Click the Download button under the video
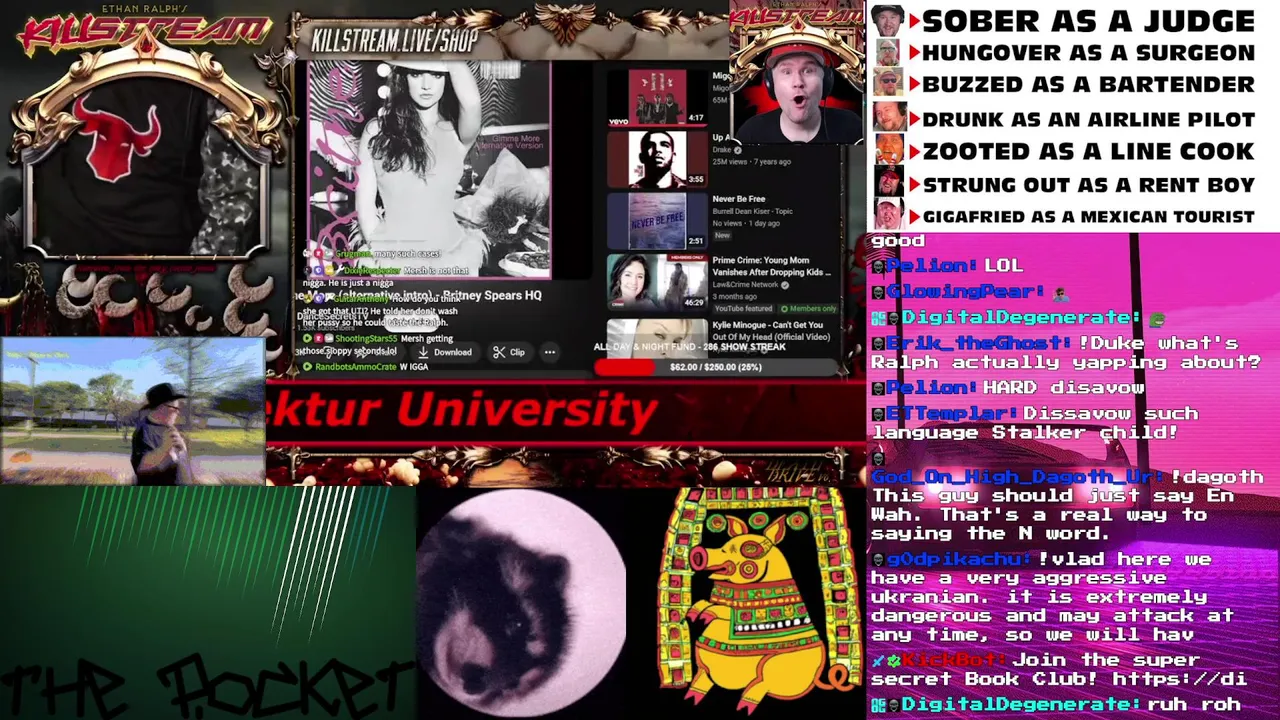This screenshot has width=1280, height=720. point(445,352)
